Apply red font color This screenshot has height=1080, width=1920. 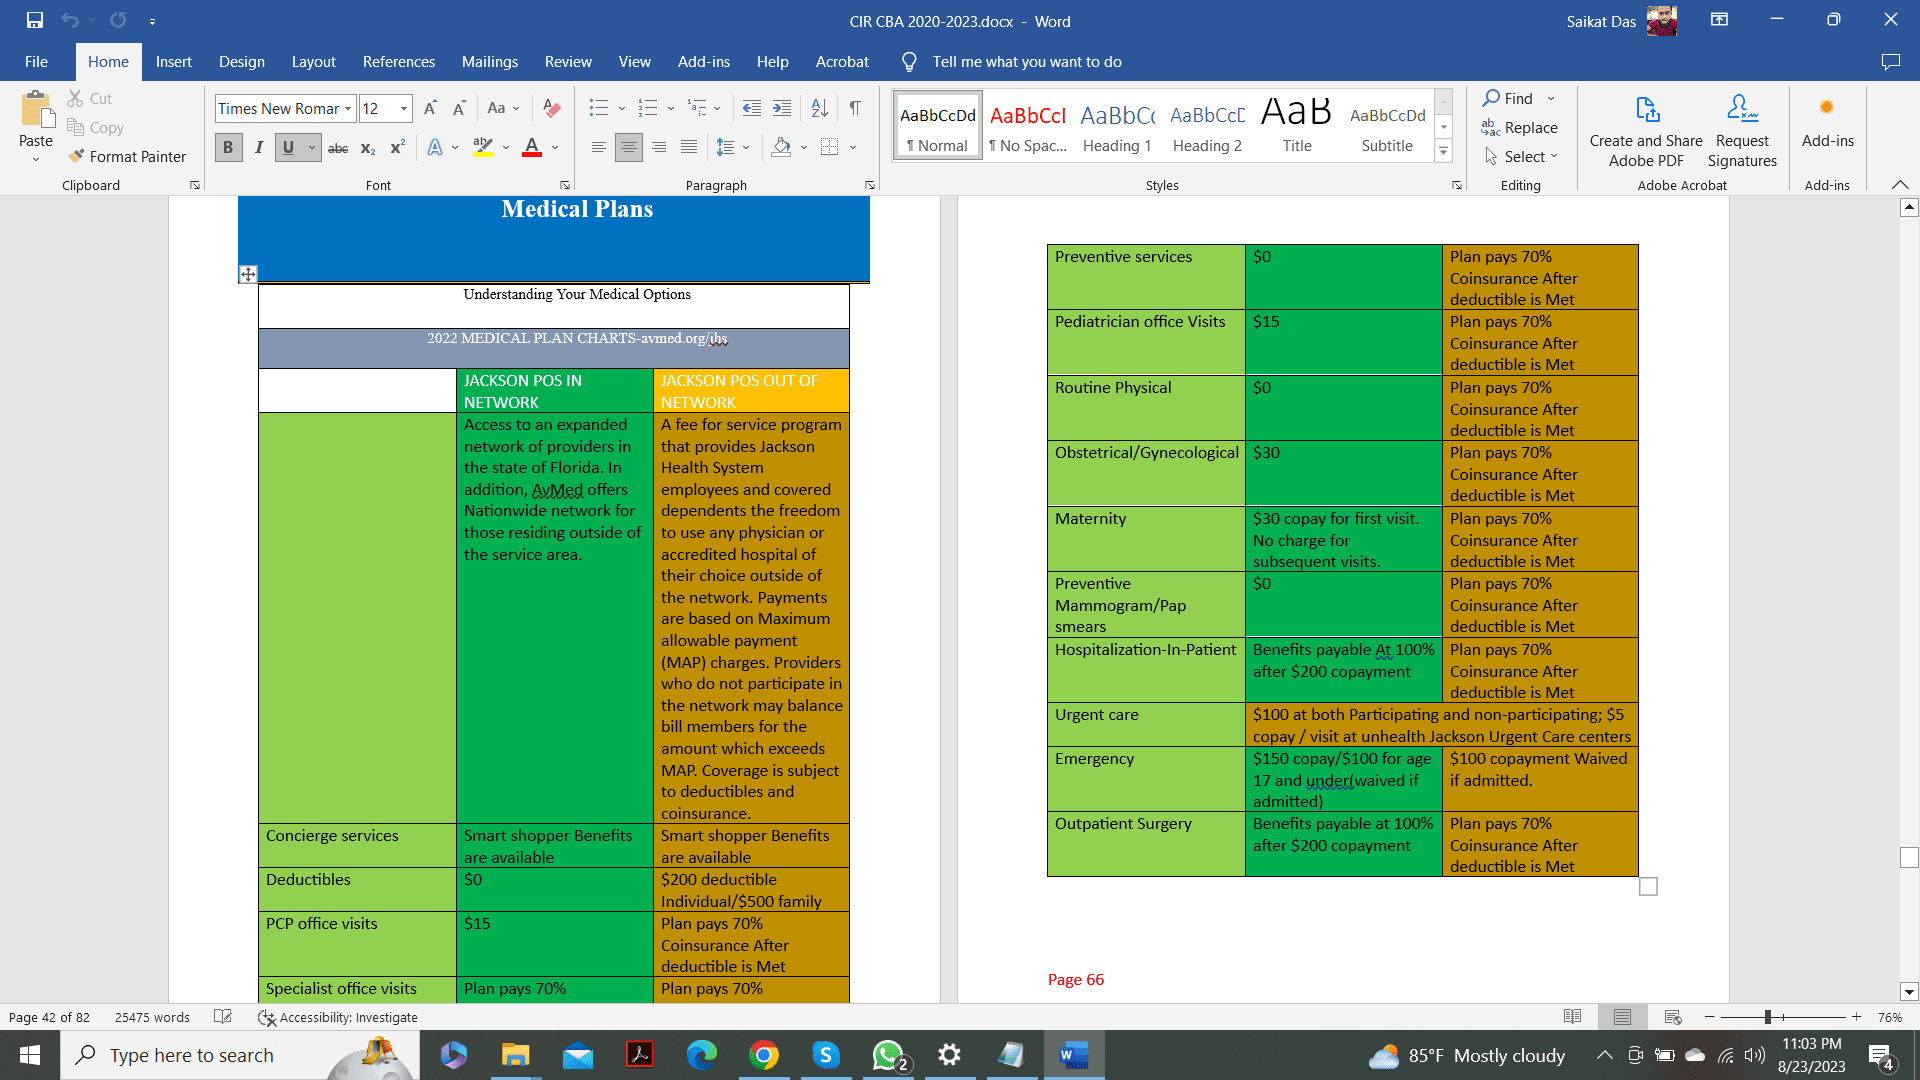532,148
